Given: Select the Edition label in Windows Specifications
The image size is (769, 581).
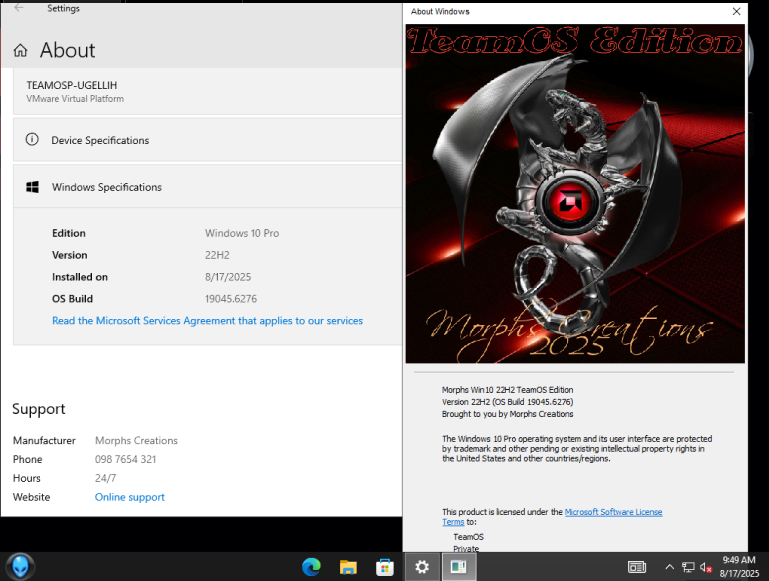Looking at the screenshot, I should coord(69,233).
